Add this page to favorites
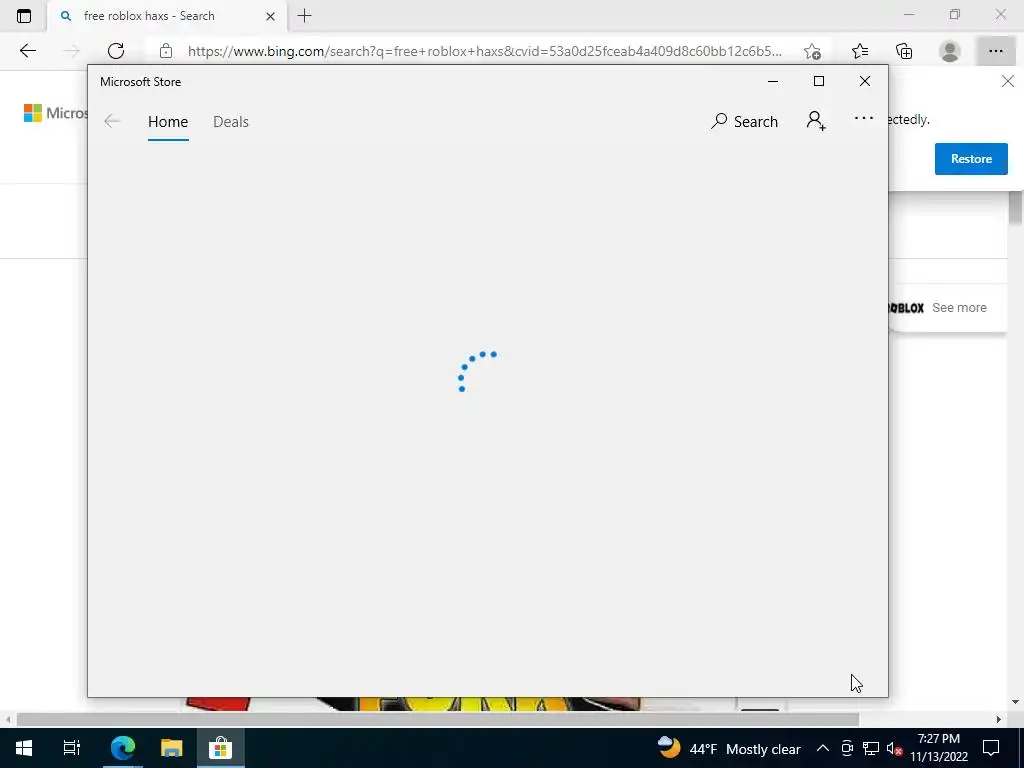This screenshot has width=1024, height=768. [x=812, y=51]
